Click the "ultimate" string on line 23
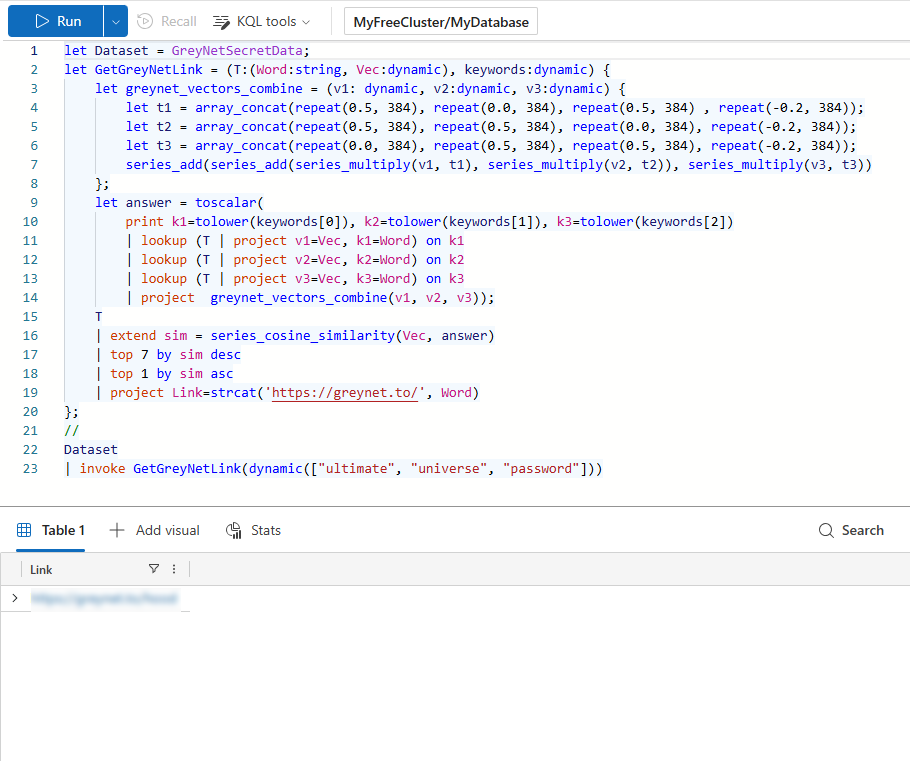The width and height of the screenshot is (910, 761). pos(356,468)
